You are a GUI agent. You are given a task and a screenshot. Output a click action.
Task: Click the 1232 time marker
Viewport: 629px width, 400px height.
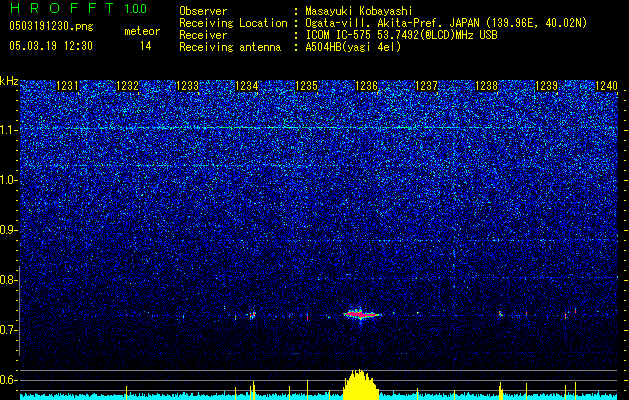(x=128, y=86)
